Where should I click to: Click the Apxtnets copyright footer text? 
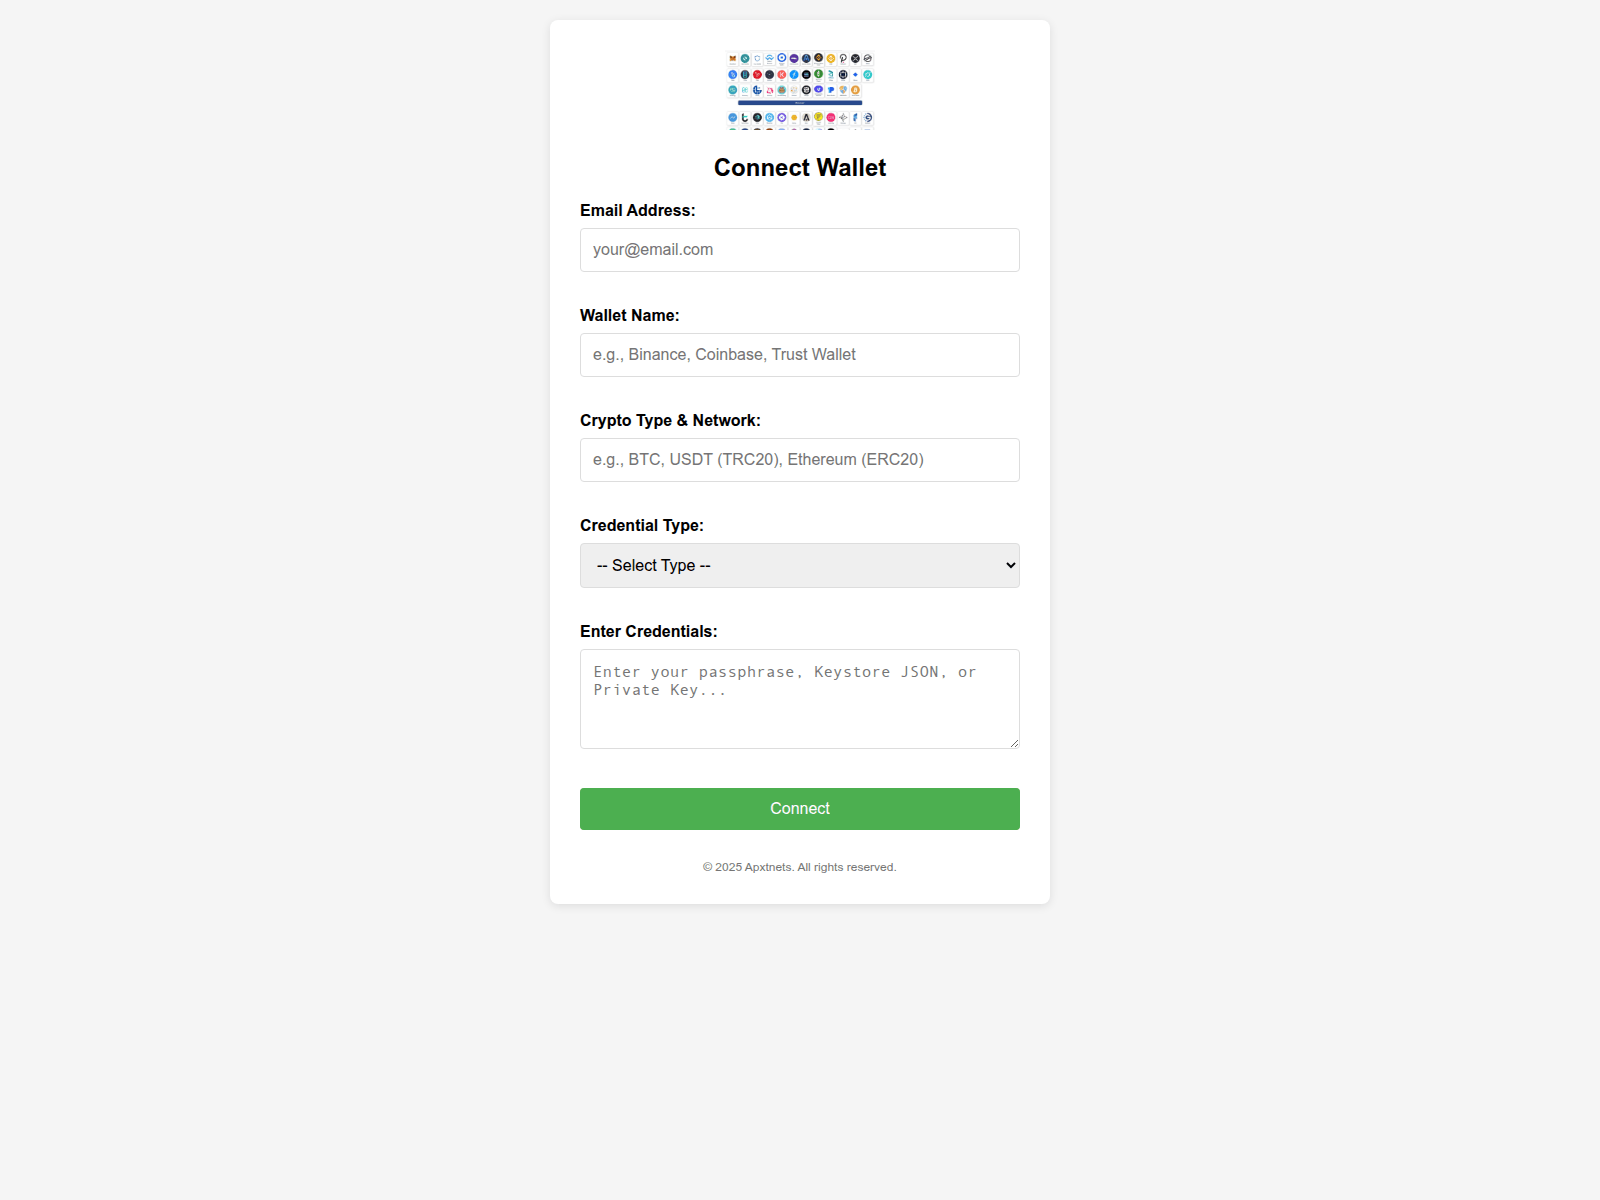coord(800,867)
